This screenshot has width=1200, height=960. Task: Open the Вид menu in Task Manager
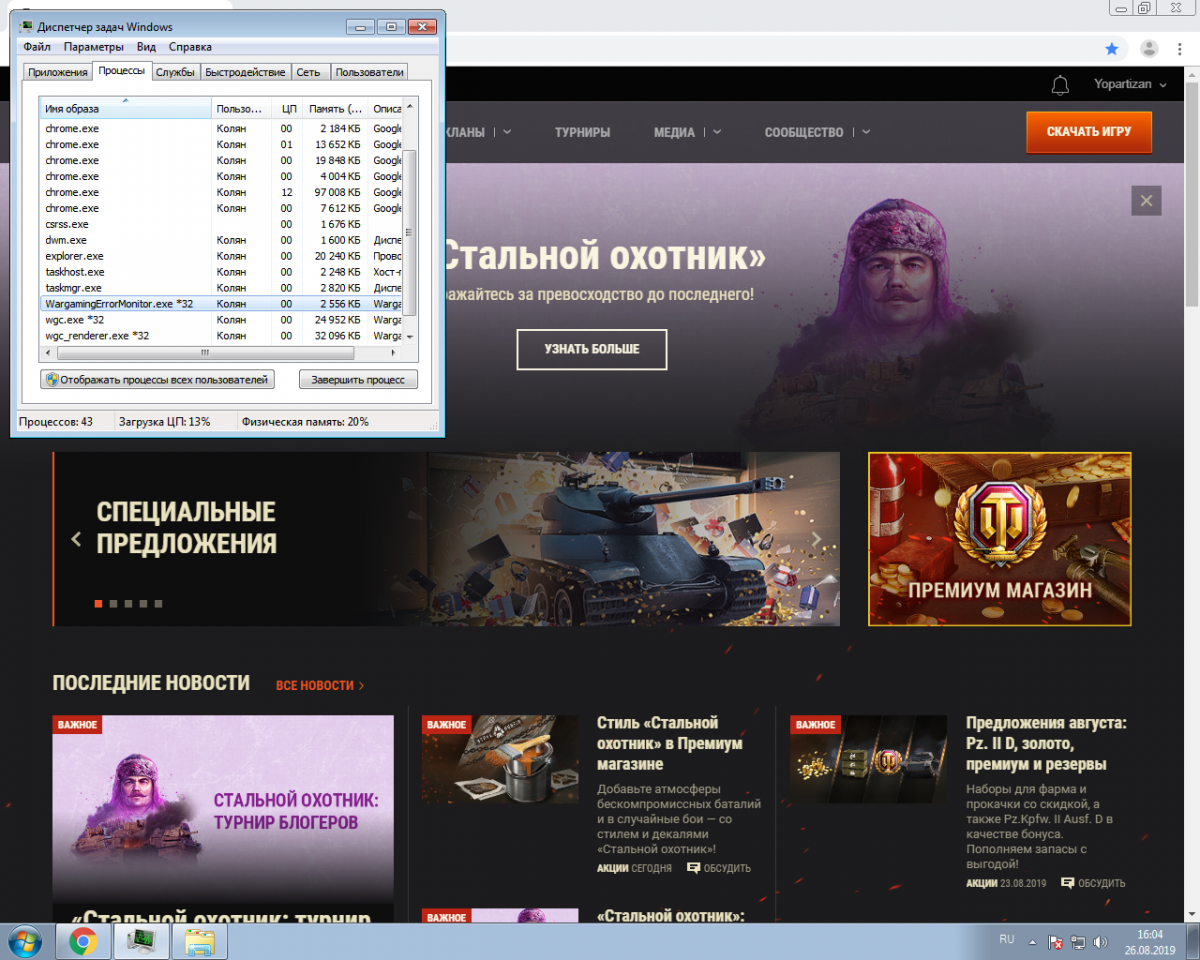(x=146, y=47)
